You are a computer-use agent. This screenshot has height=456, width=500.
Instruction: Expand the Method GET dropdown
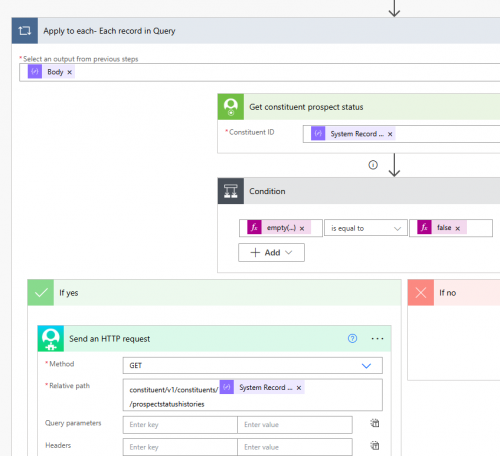(253, 366)
